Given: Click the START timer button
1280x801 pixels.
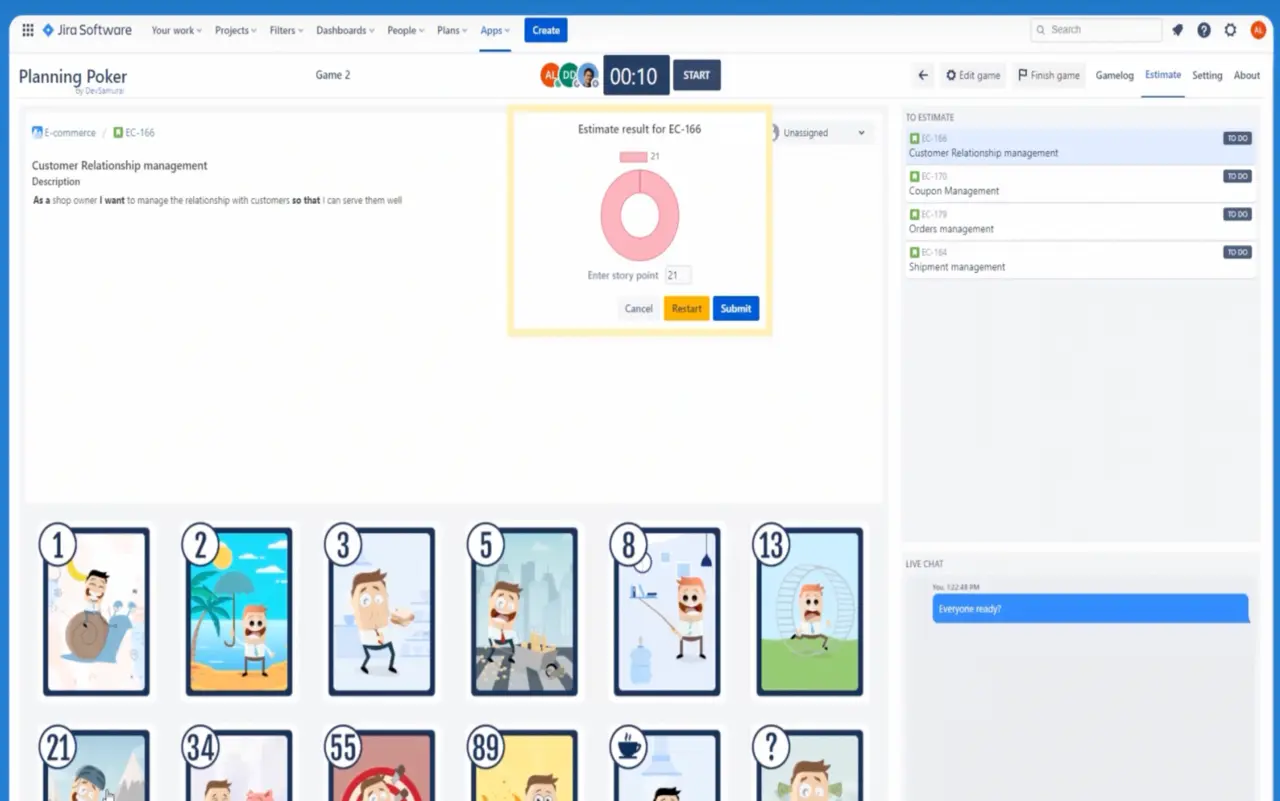Looking at the screenshot, I should click(697, 75).
